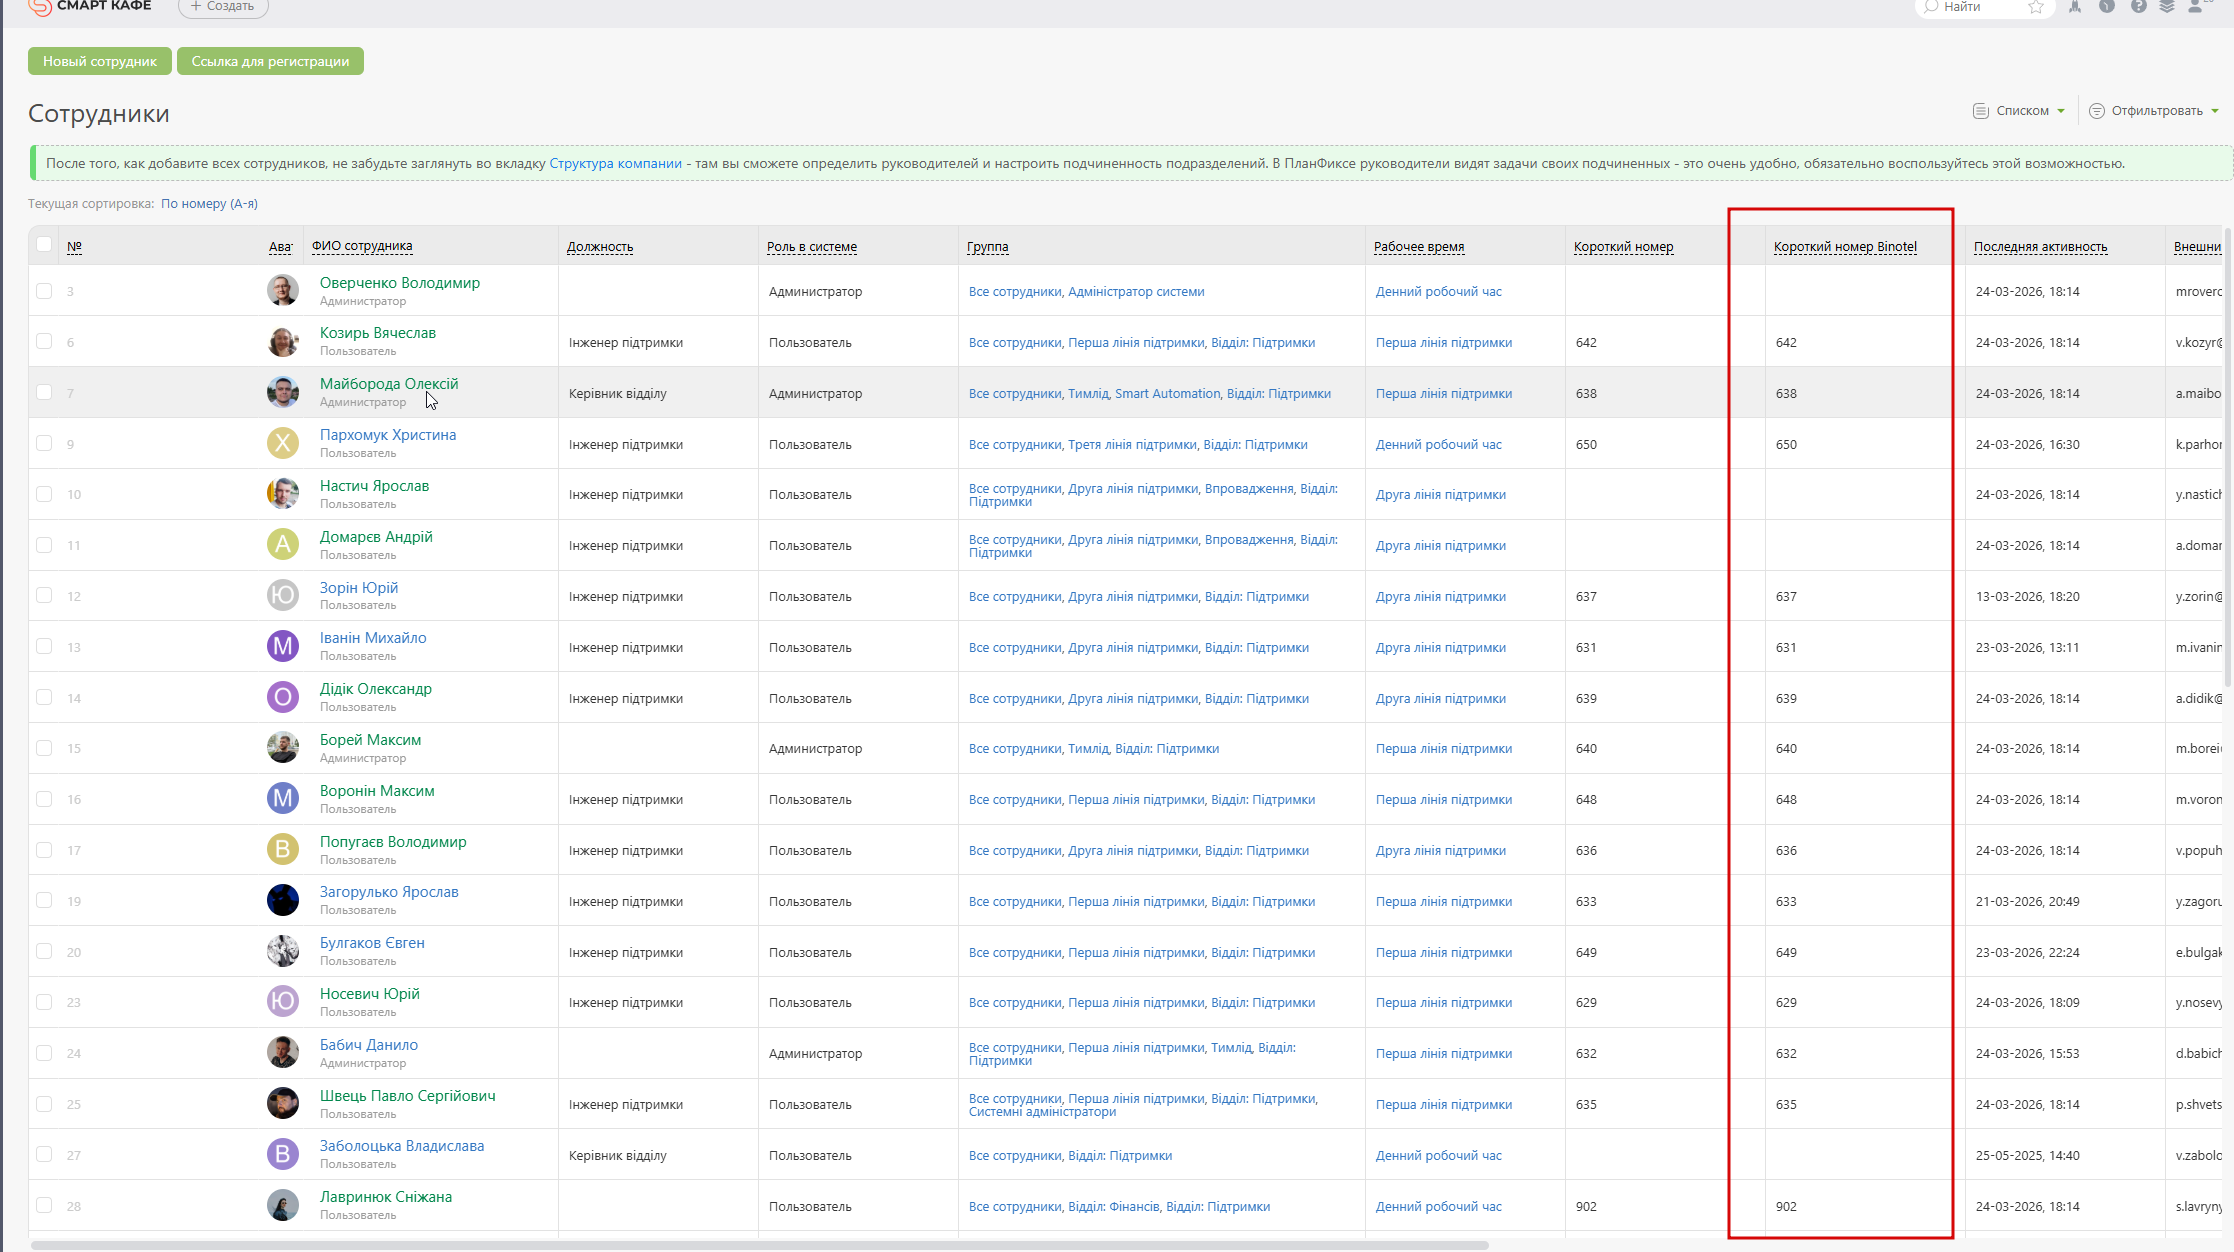Sort by Короткий номер Binotel column header

point(1844,247)
